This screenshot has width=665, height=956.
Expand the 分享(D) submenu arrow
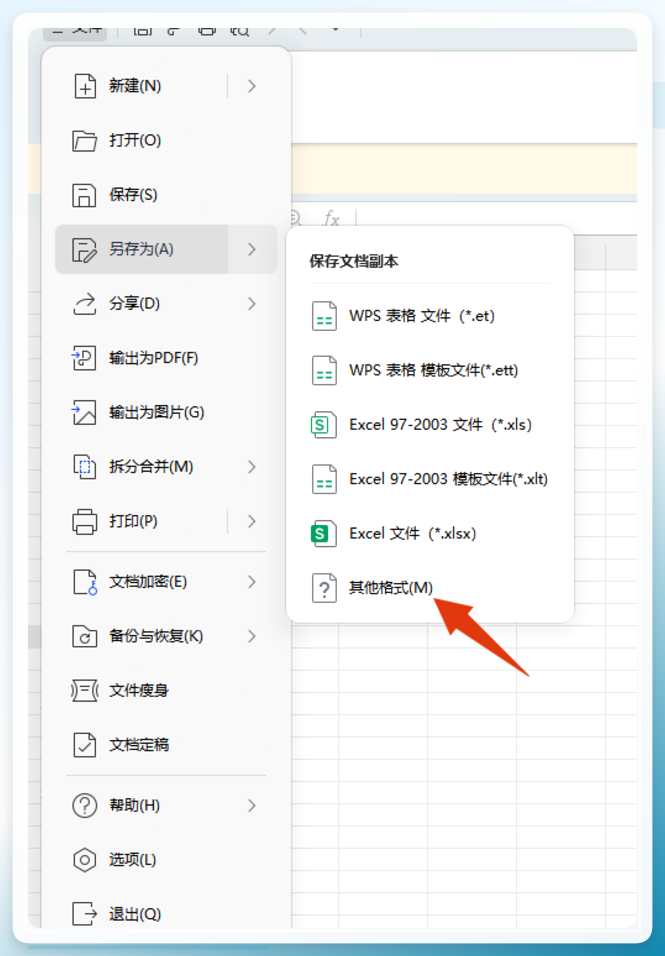(252, 304)
